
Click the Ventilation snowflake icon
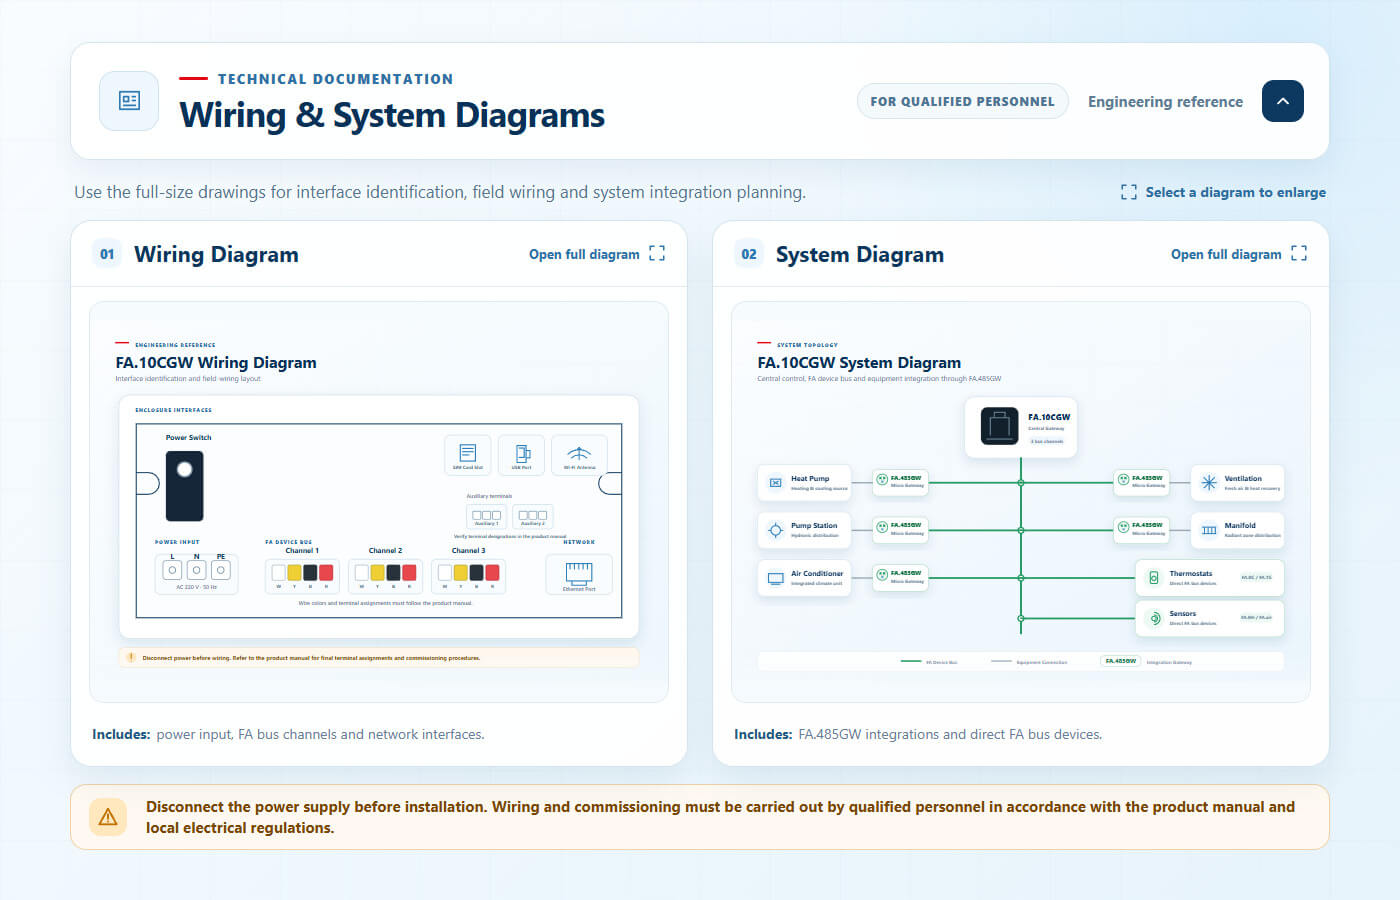[1209, 483]
